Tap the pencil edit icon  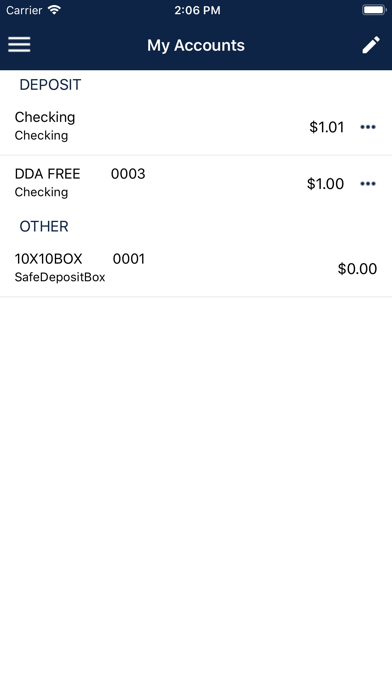coord(371,45)
